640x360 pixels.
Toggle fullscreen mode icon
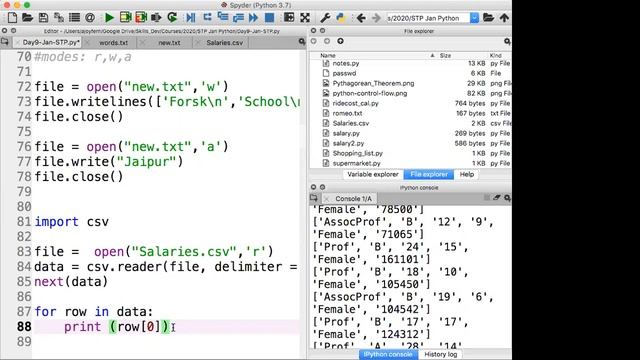(305, 18)
